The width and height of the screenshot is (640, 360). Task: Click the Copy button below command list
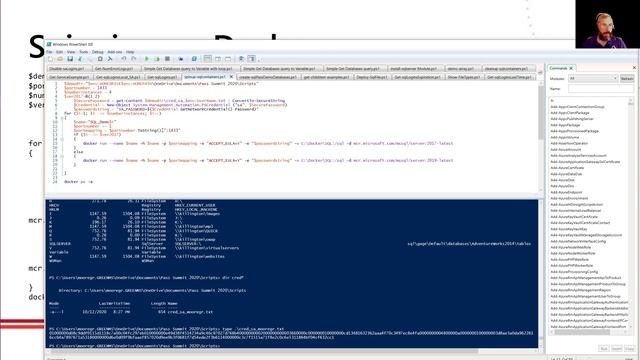(x=629, y=348)
